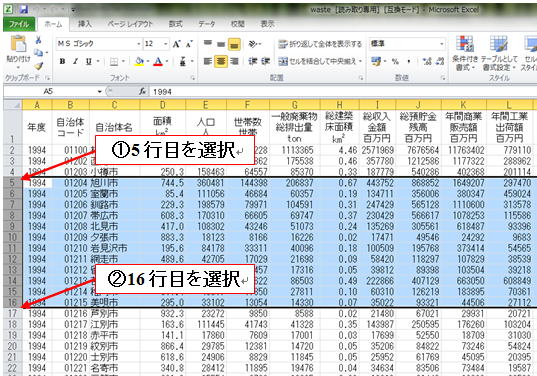Toggle align text right
Screen dimensions: 537x376
(234, 61)
